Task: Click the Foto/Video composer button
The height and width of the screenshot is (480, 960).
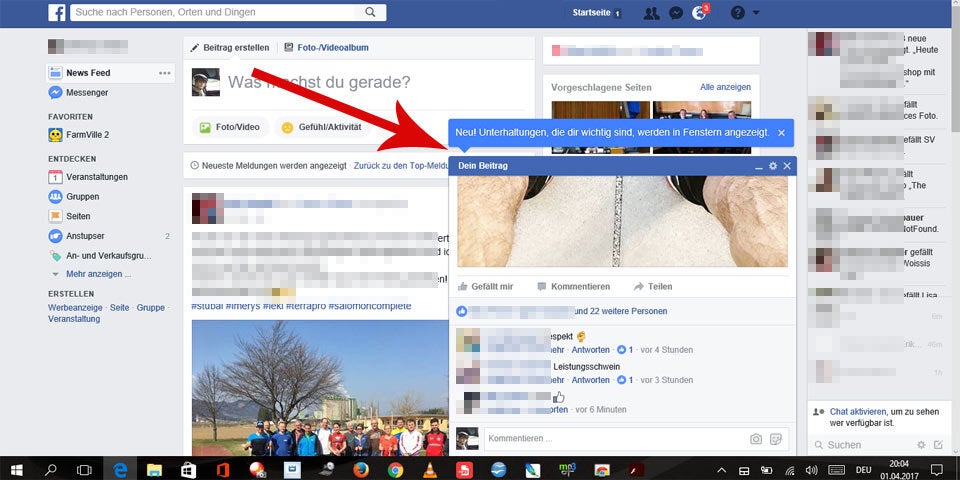Action: coord(230,127)
